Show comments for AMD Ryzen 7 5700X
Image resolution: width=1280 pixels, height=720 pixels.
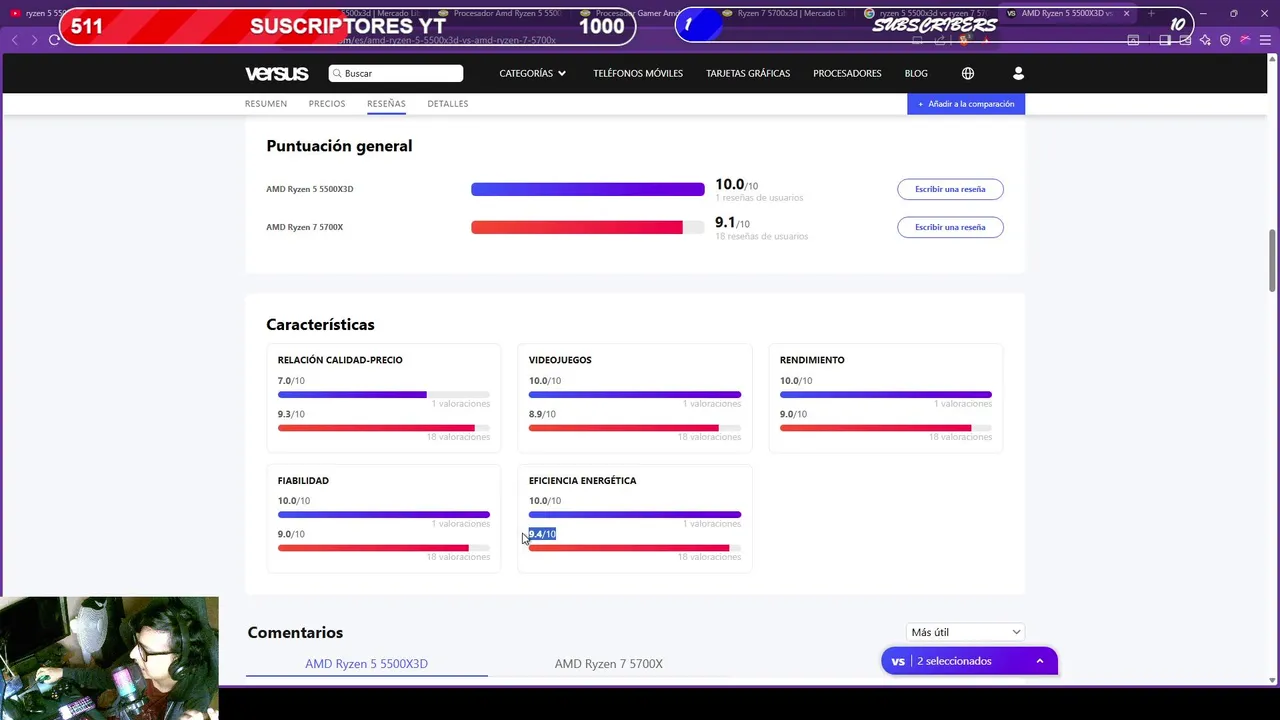pyautogui.click(x=609, y=664)
